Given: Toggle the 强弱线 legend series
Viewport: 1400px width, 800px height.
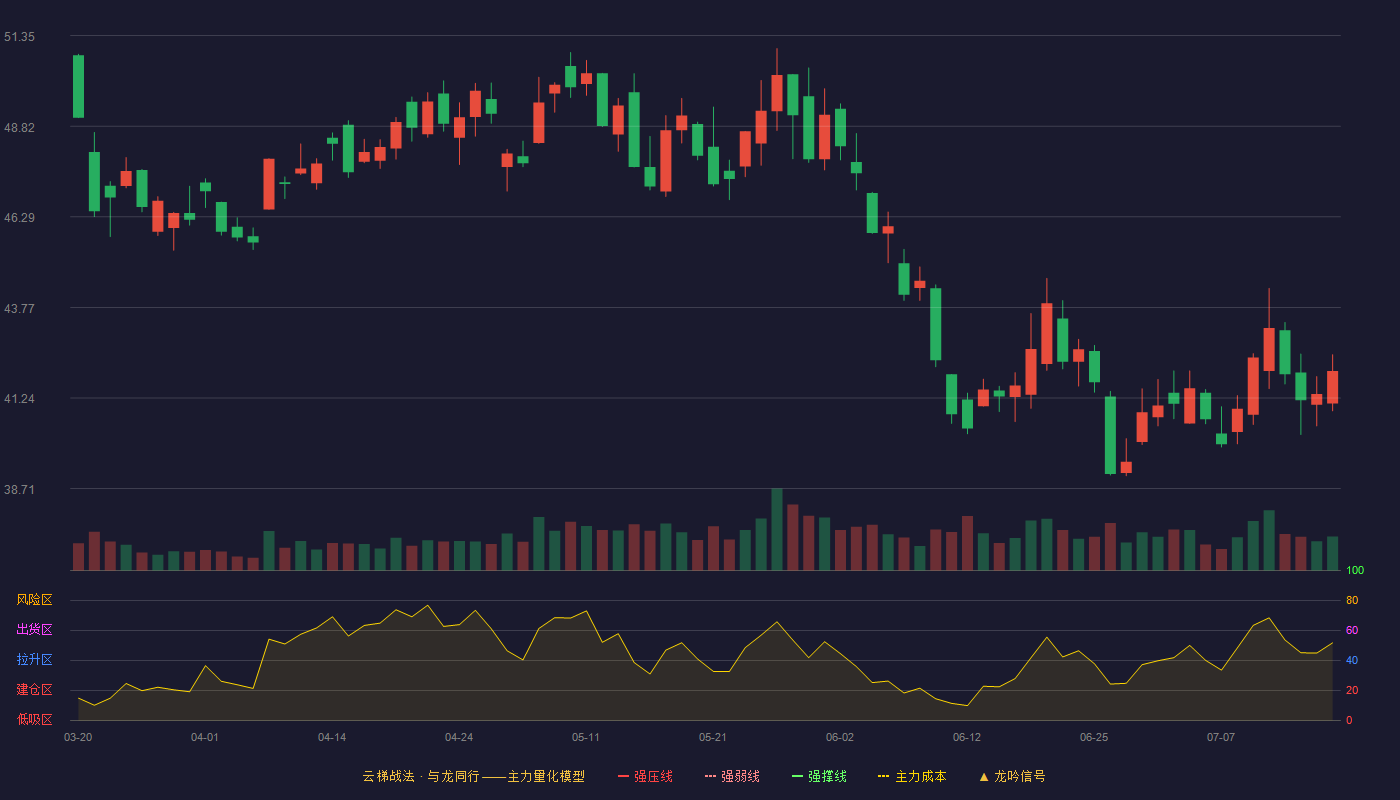Looking at the screenshot, I should (x=732, y=776).
